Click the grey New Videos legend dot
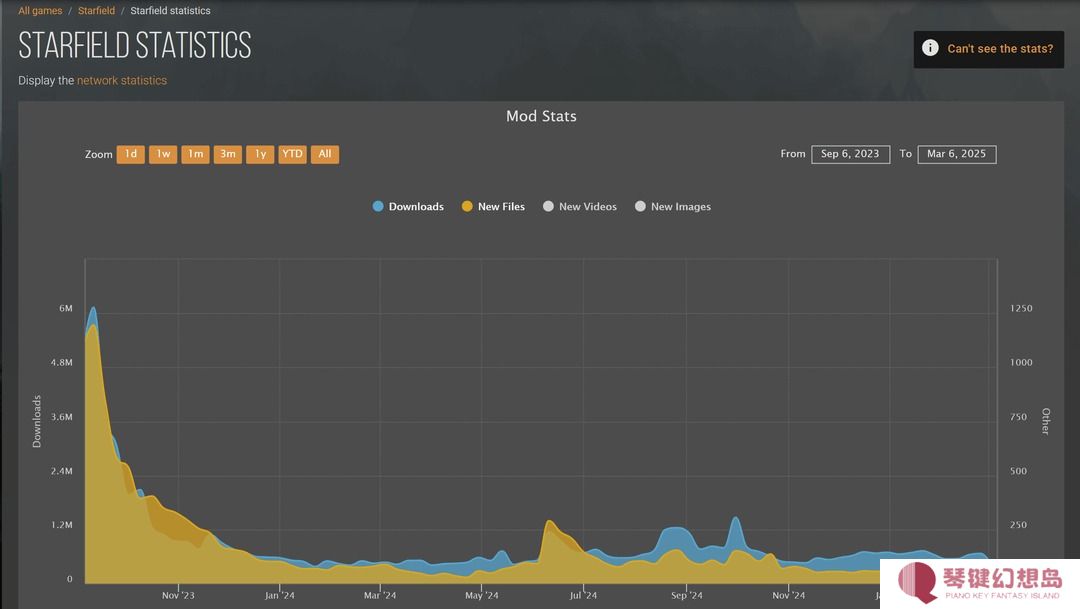 pos(548,206)
